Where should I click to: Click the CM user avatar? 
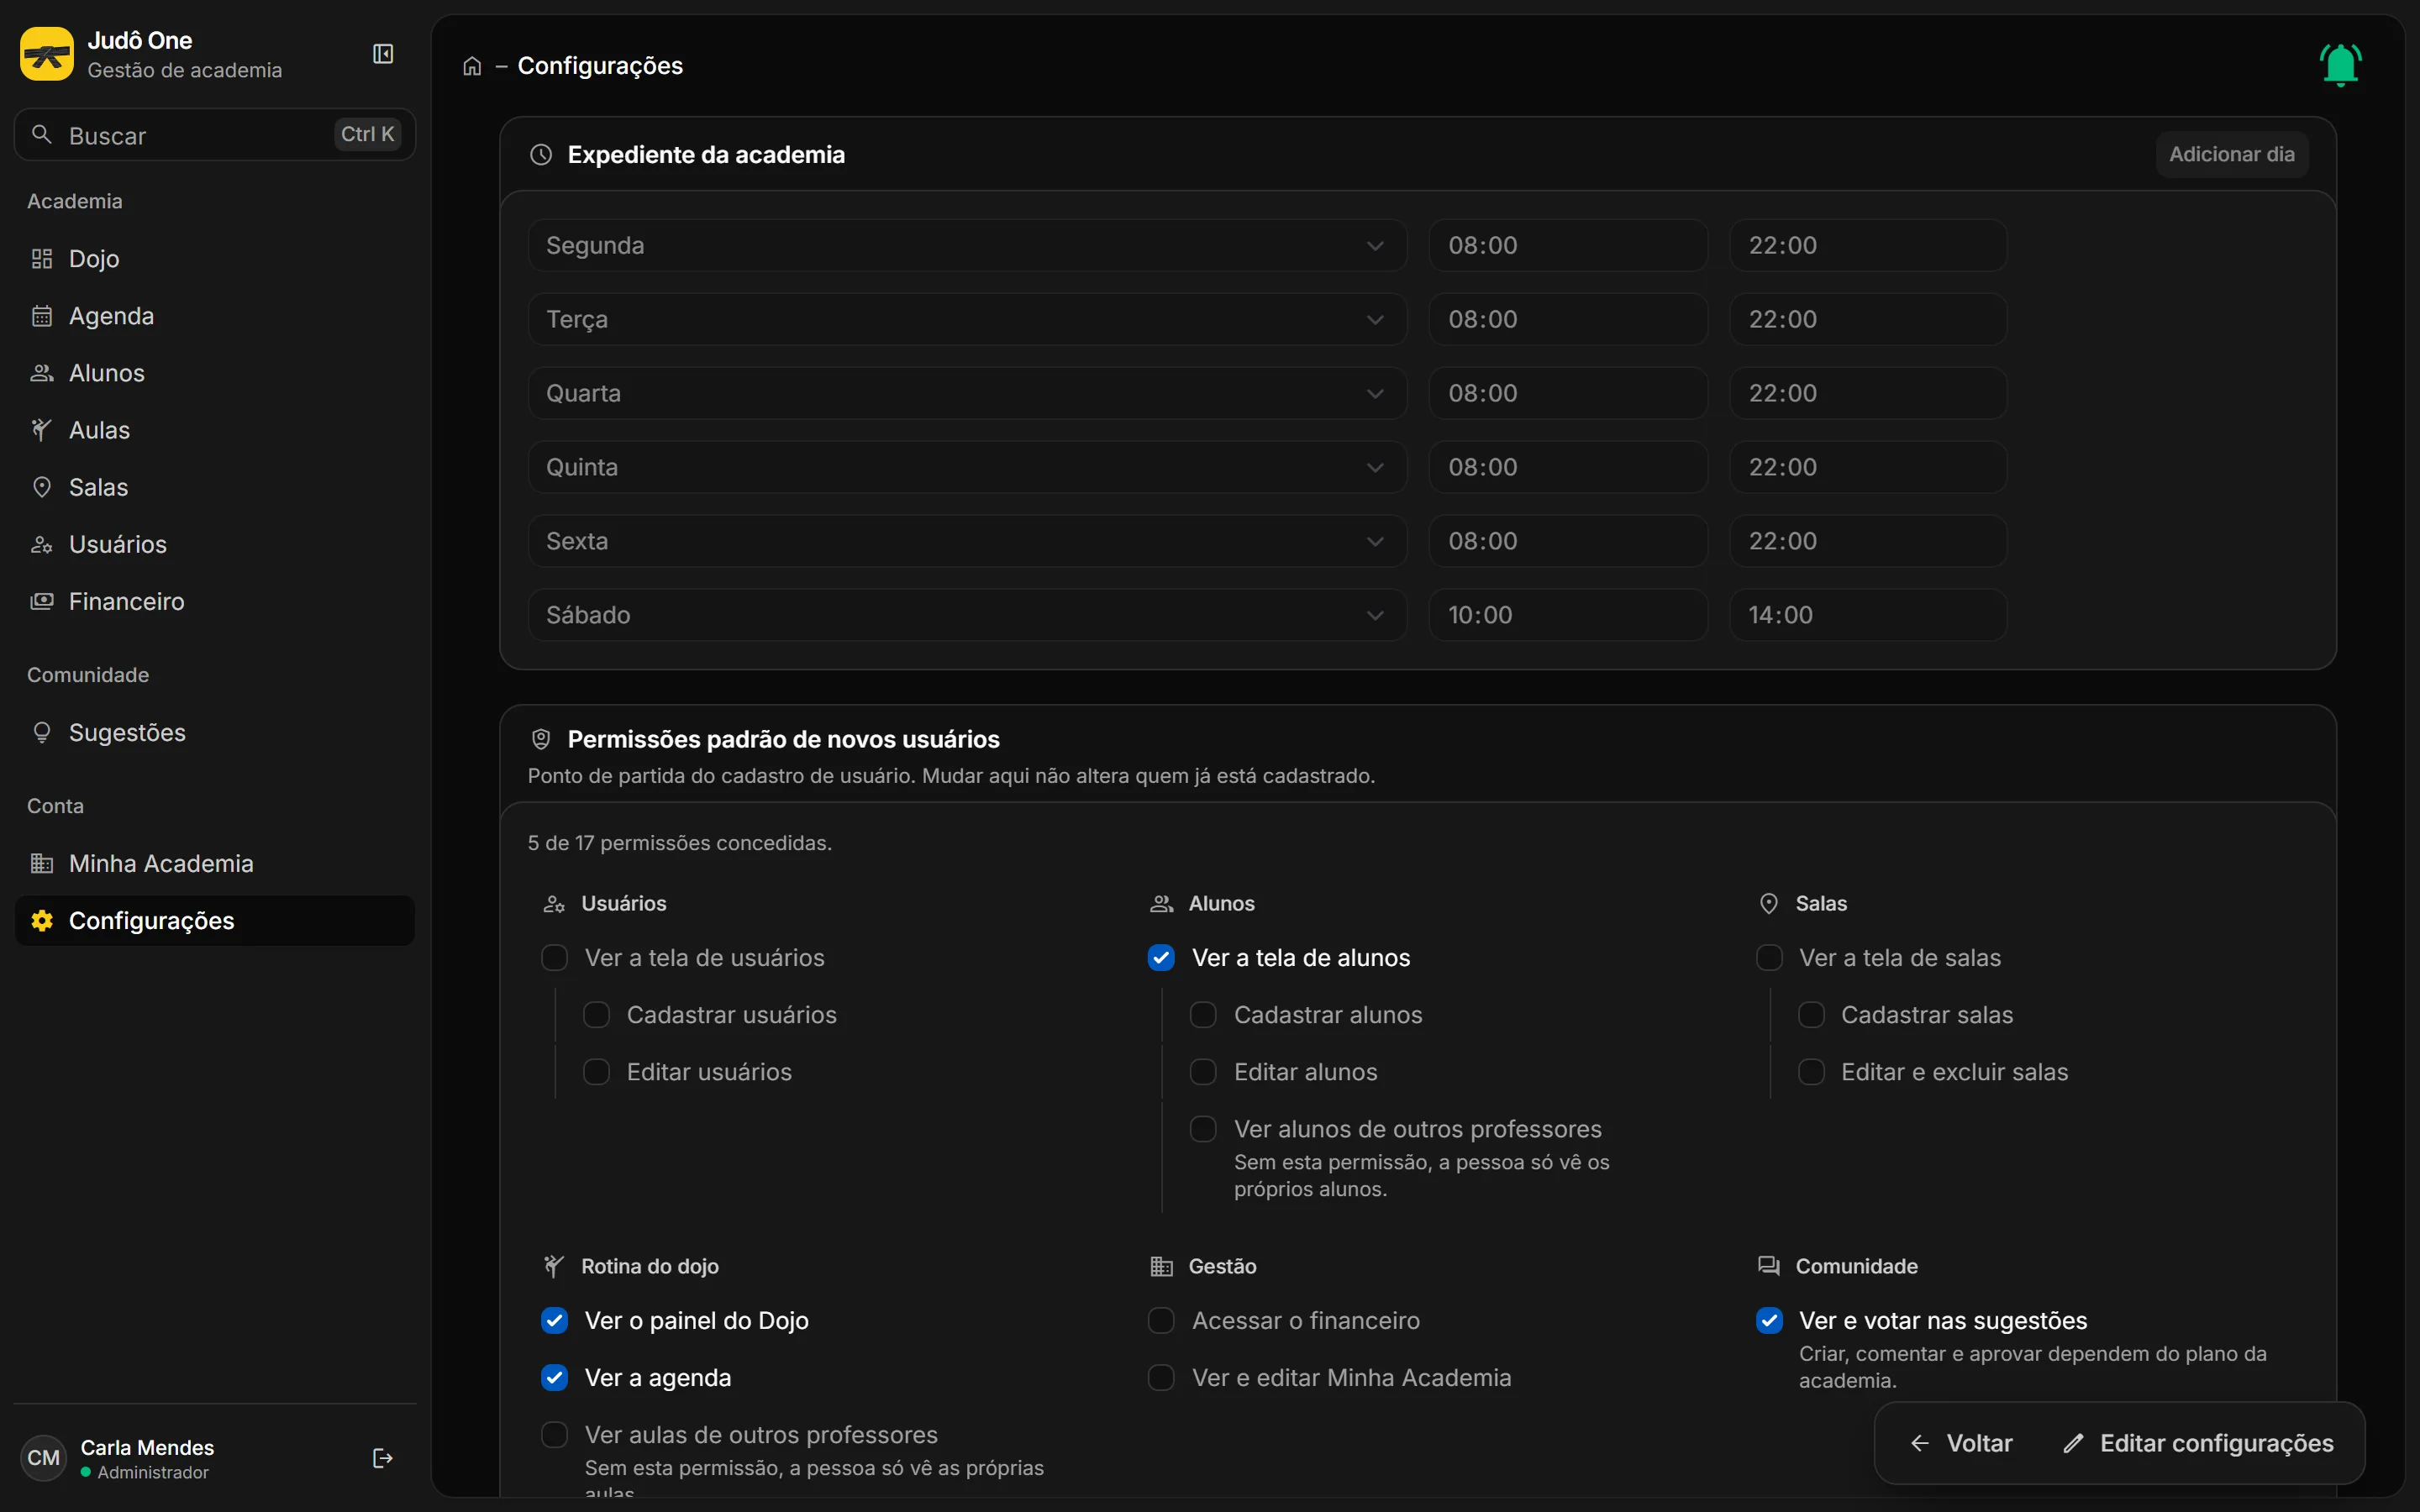point(43,1458)
